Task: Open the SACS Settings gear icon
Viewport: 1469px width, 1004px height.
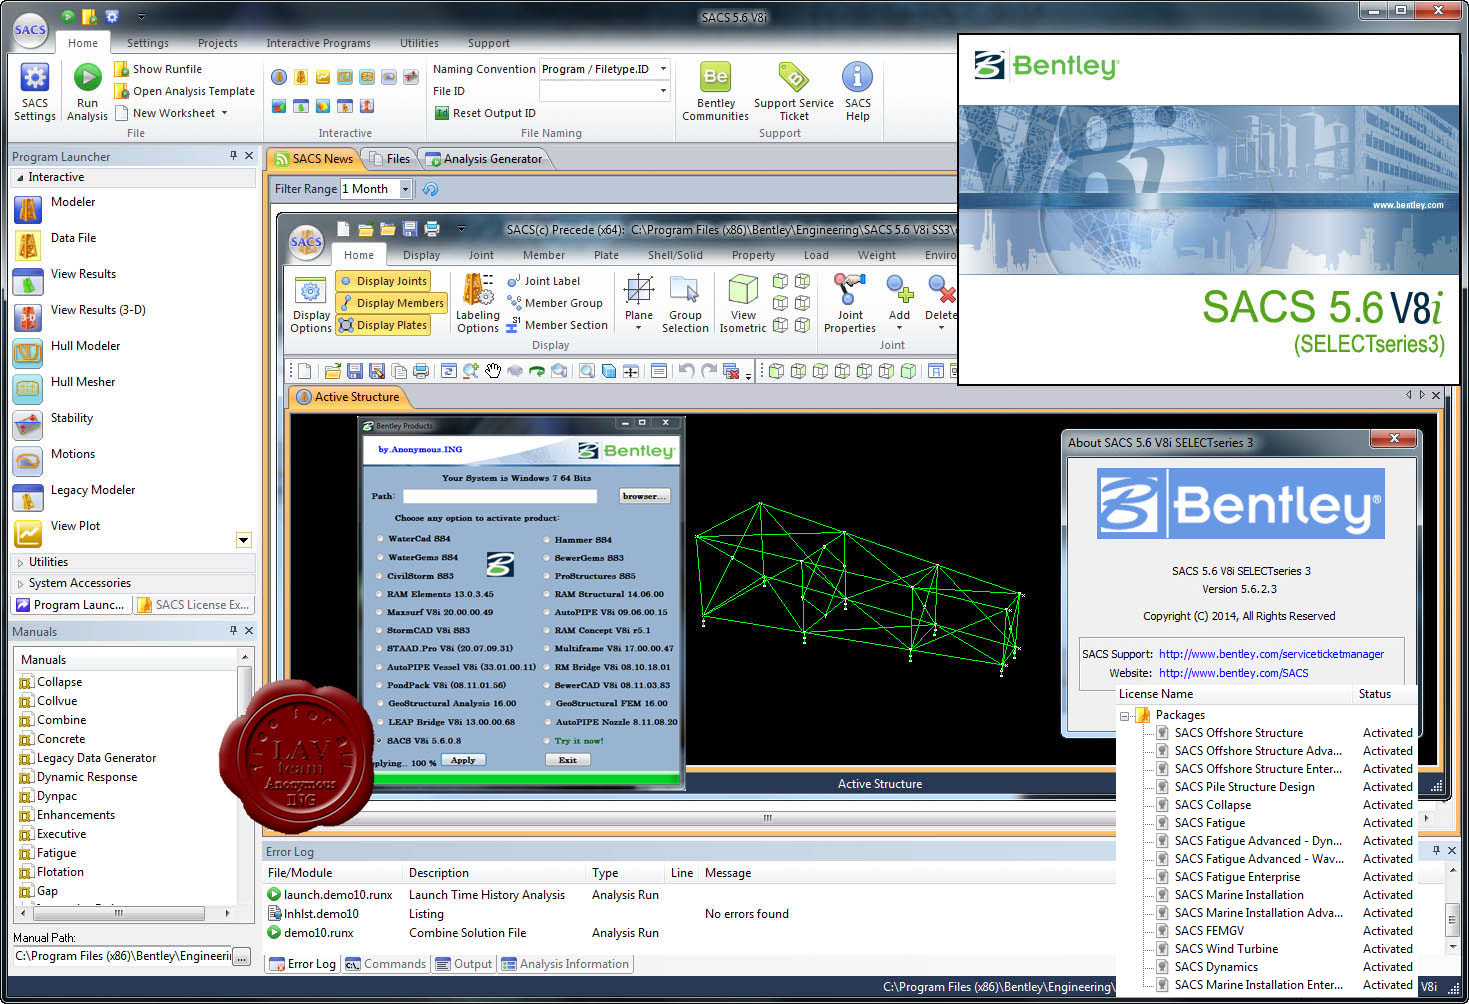Action: 34,78
